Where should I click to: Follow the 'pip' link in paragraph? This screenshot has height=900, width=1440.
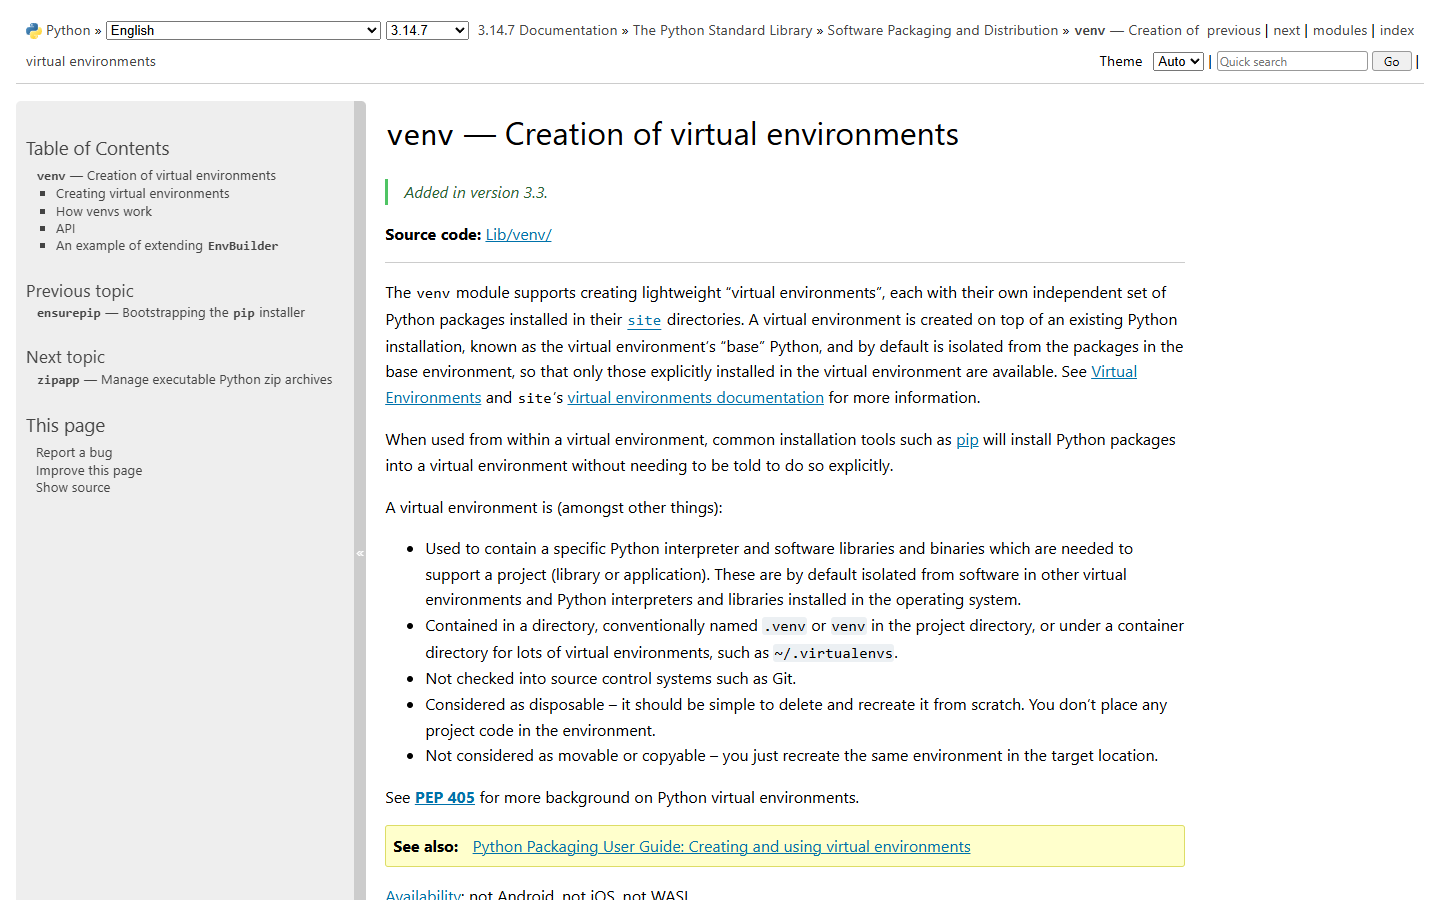[x=967, y=440]
